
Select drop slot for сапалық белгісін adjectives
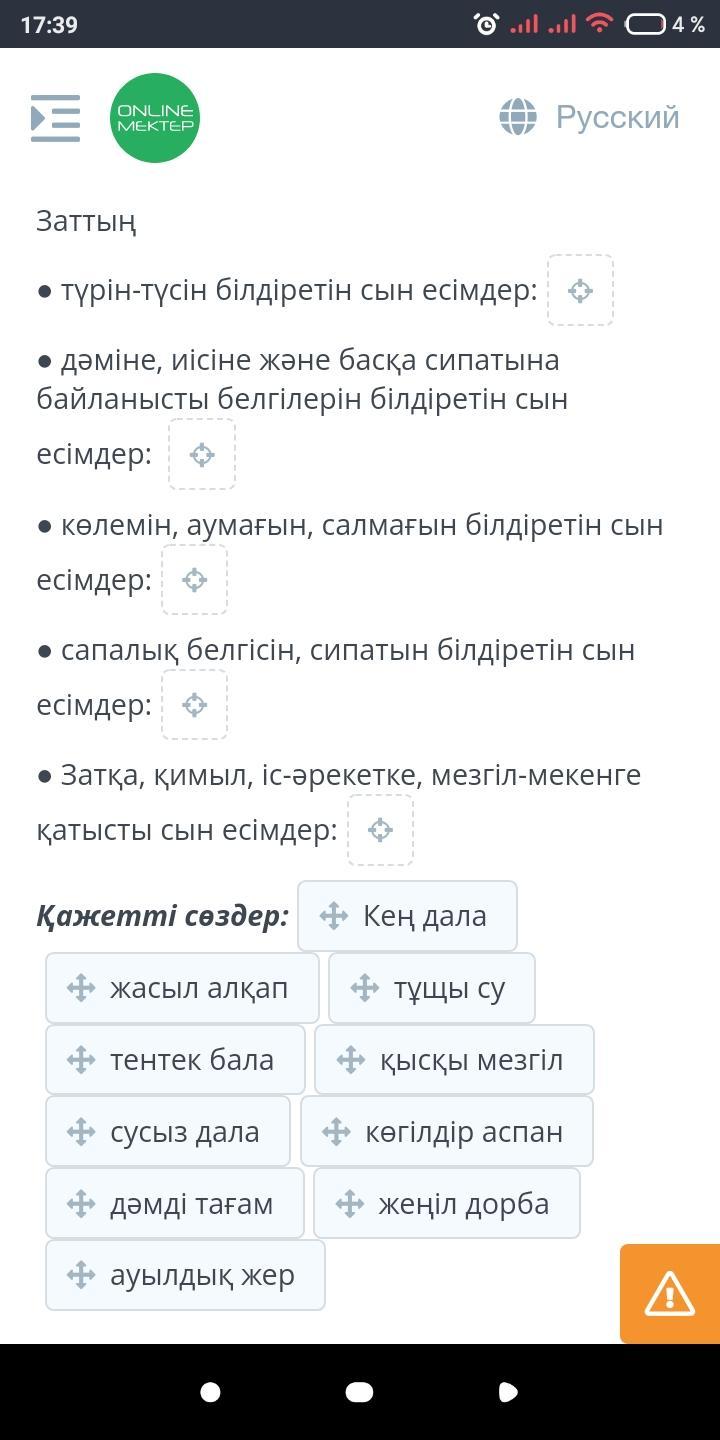tap(195, 704)
